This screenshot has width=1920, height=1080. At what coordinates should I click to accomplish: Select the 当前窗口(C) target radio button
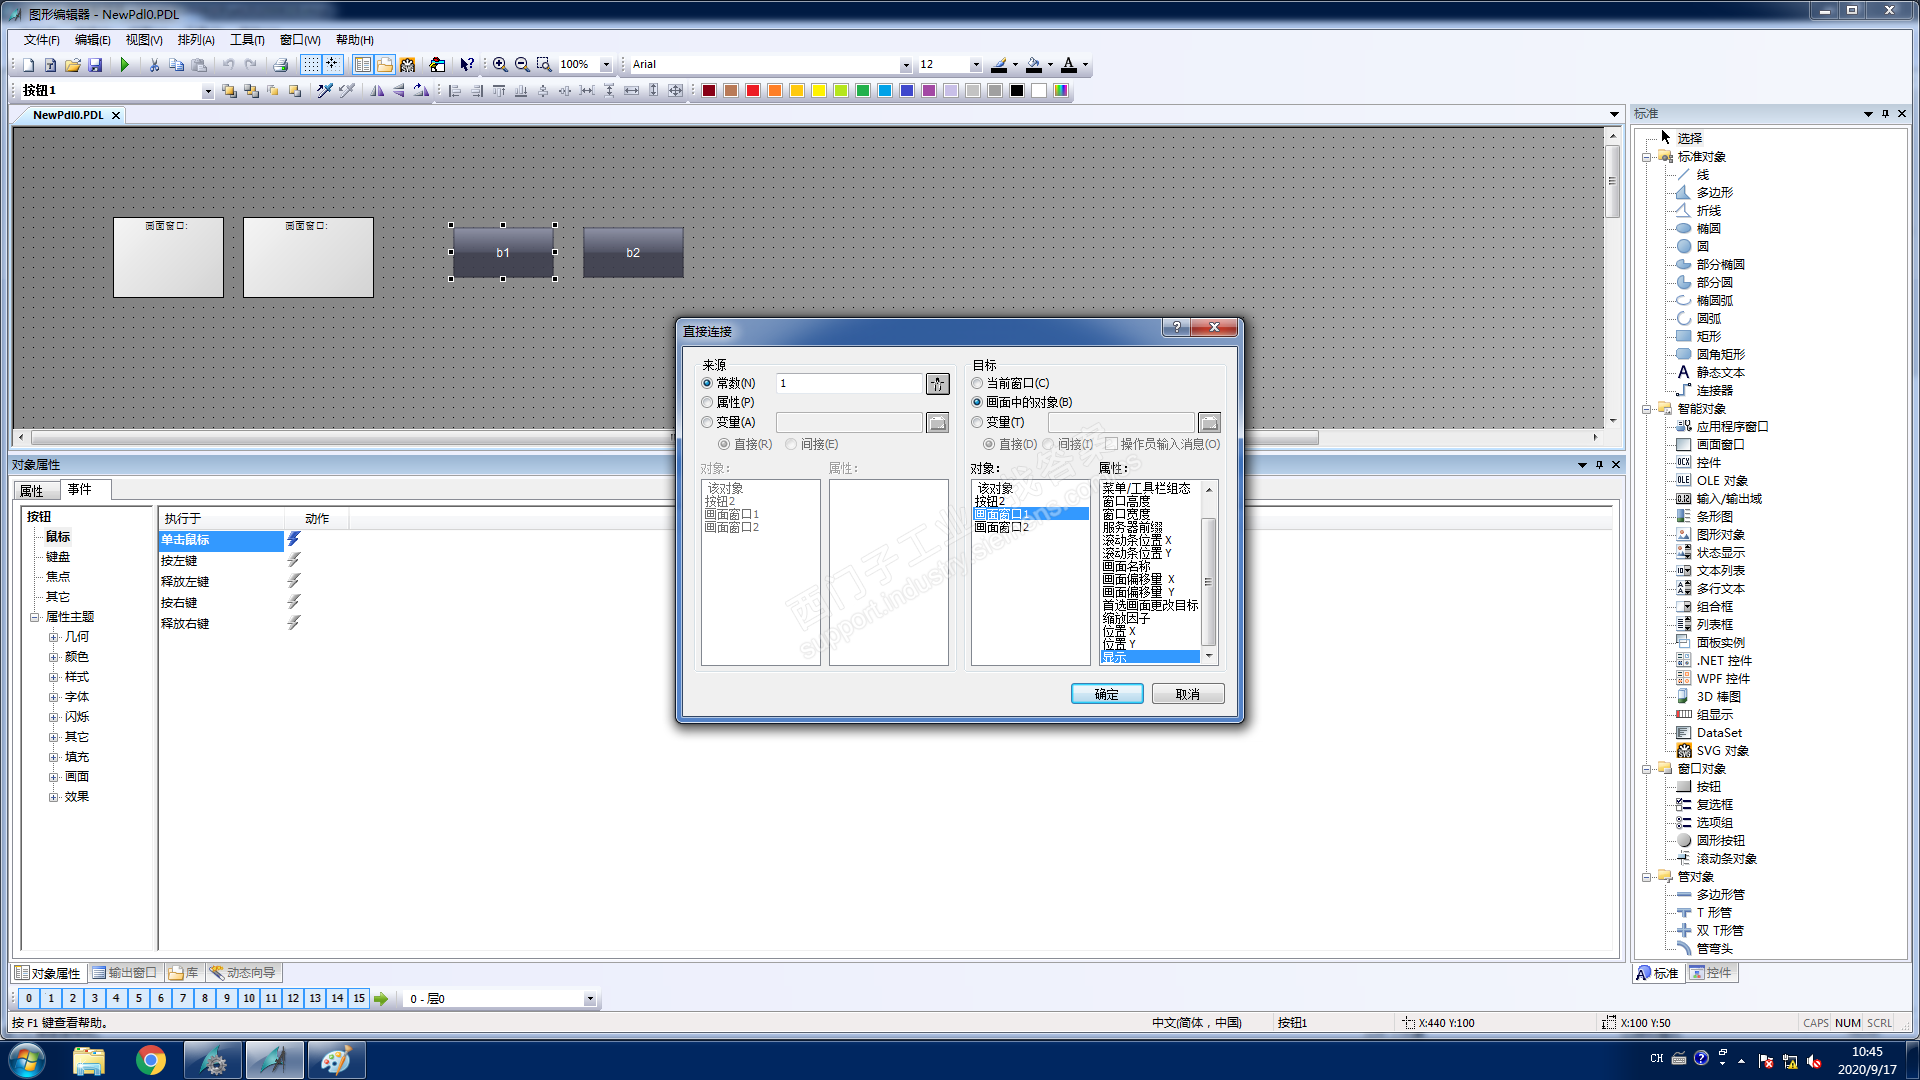(x=978, y=384)
